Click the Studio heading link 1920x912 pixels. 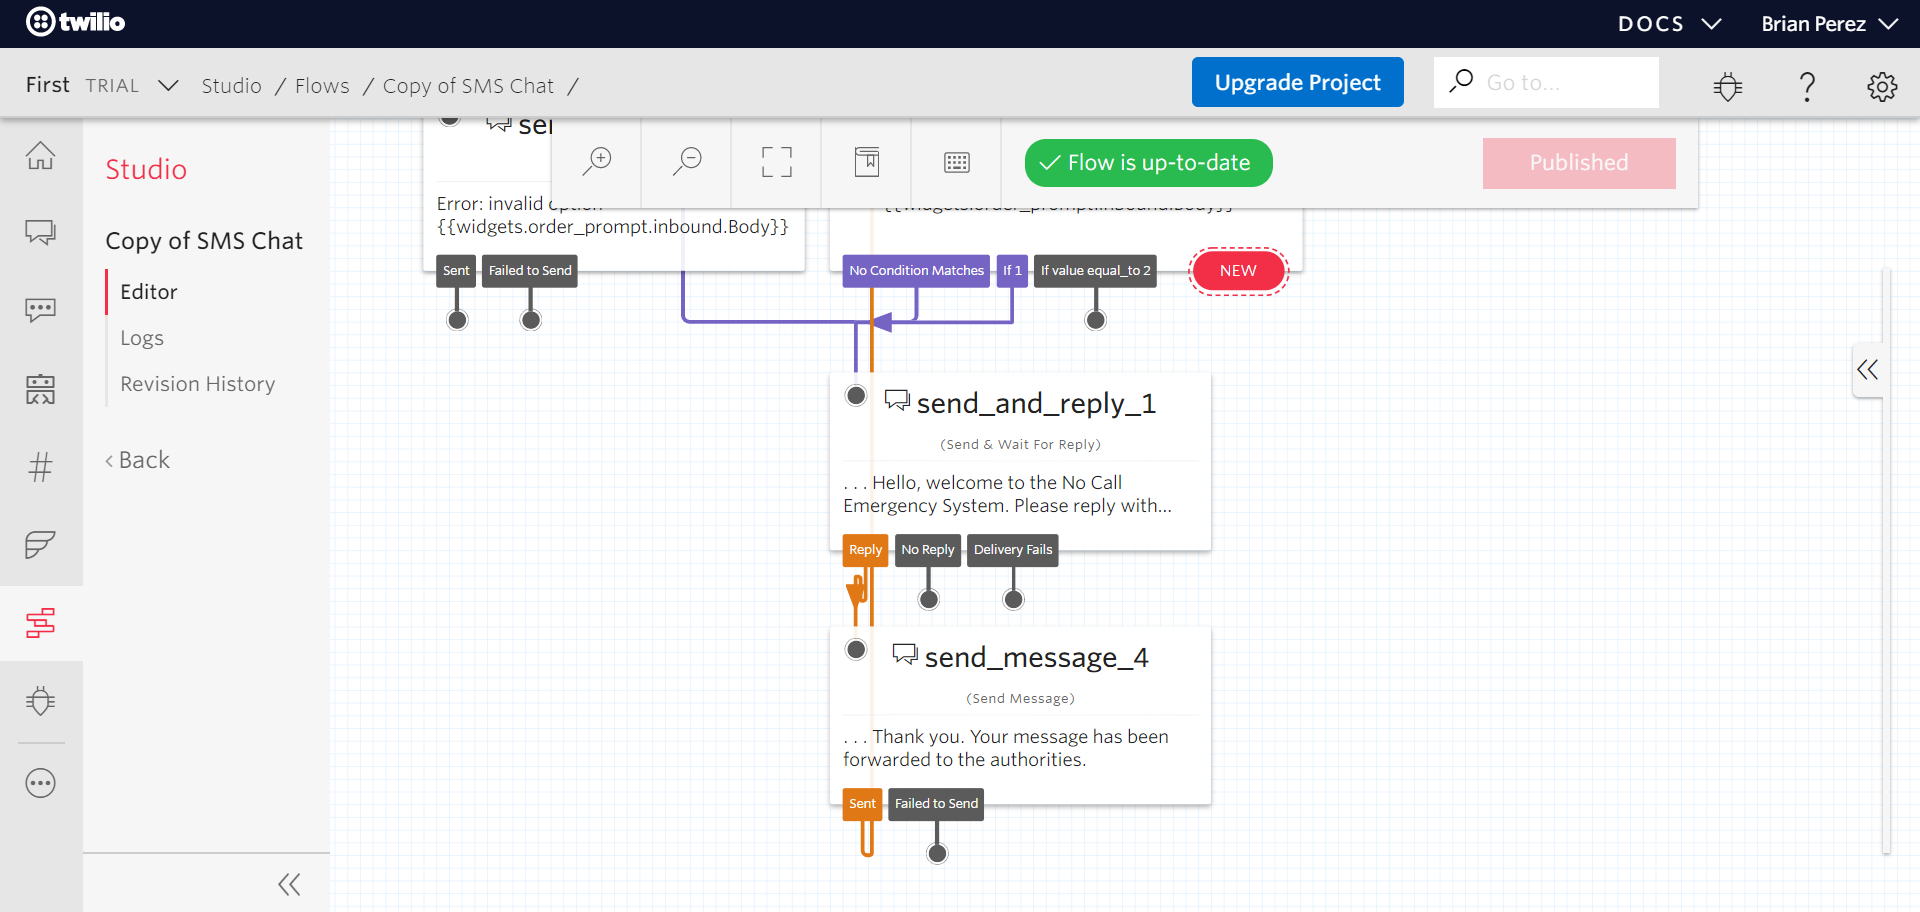point(146,169)
